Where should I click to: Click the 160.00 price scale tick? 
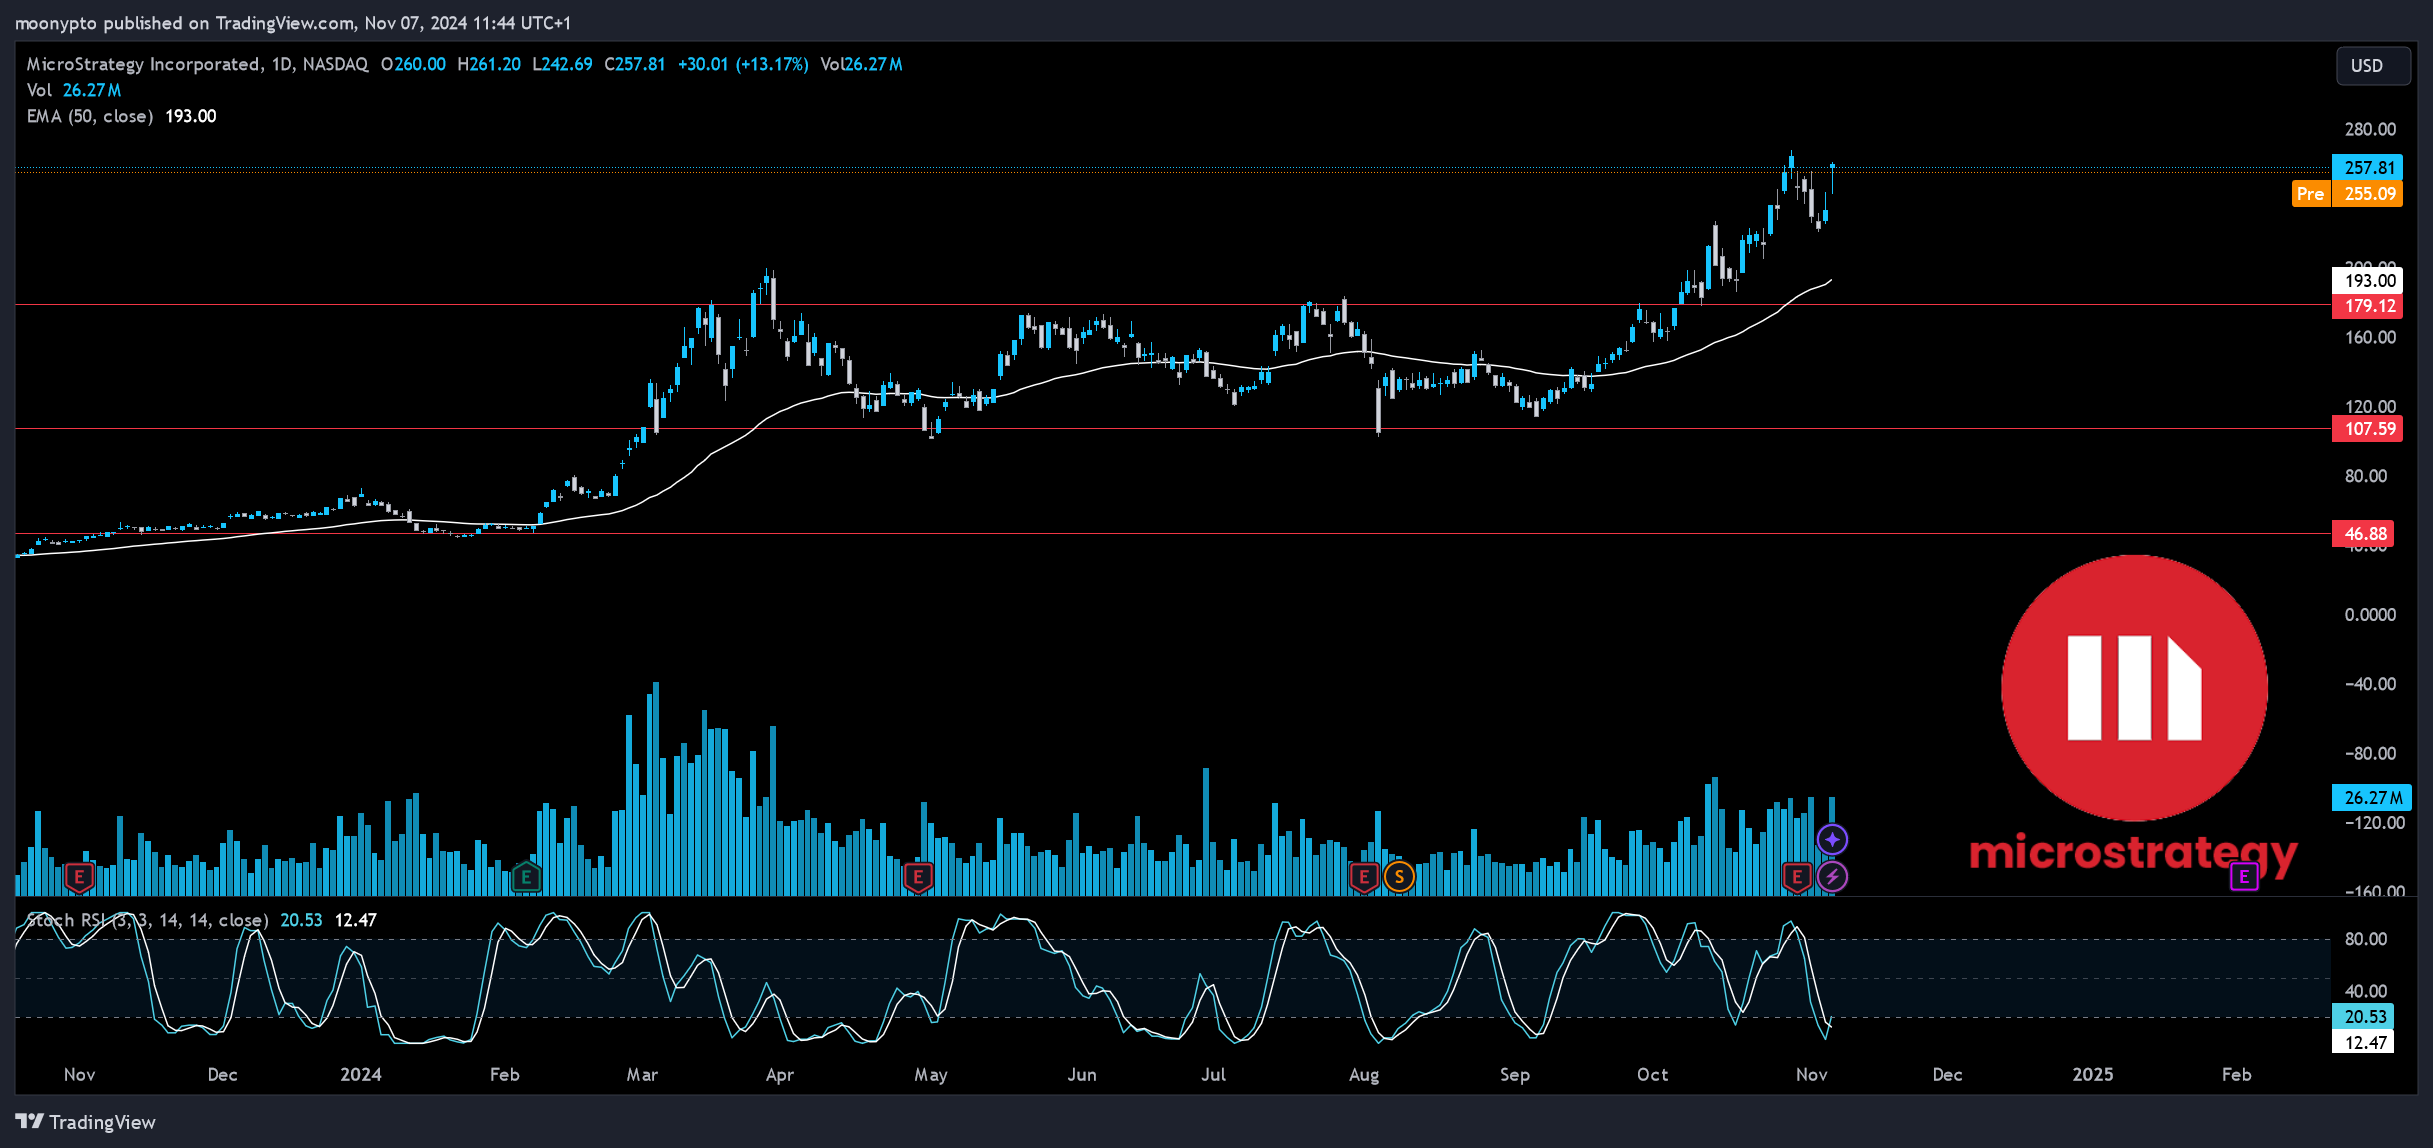pos(2370,337)
